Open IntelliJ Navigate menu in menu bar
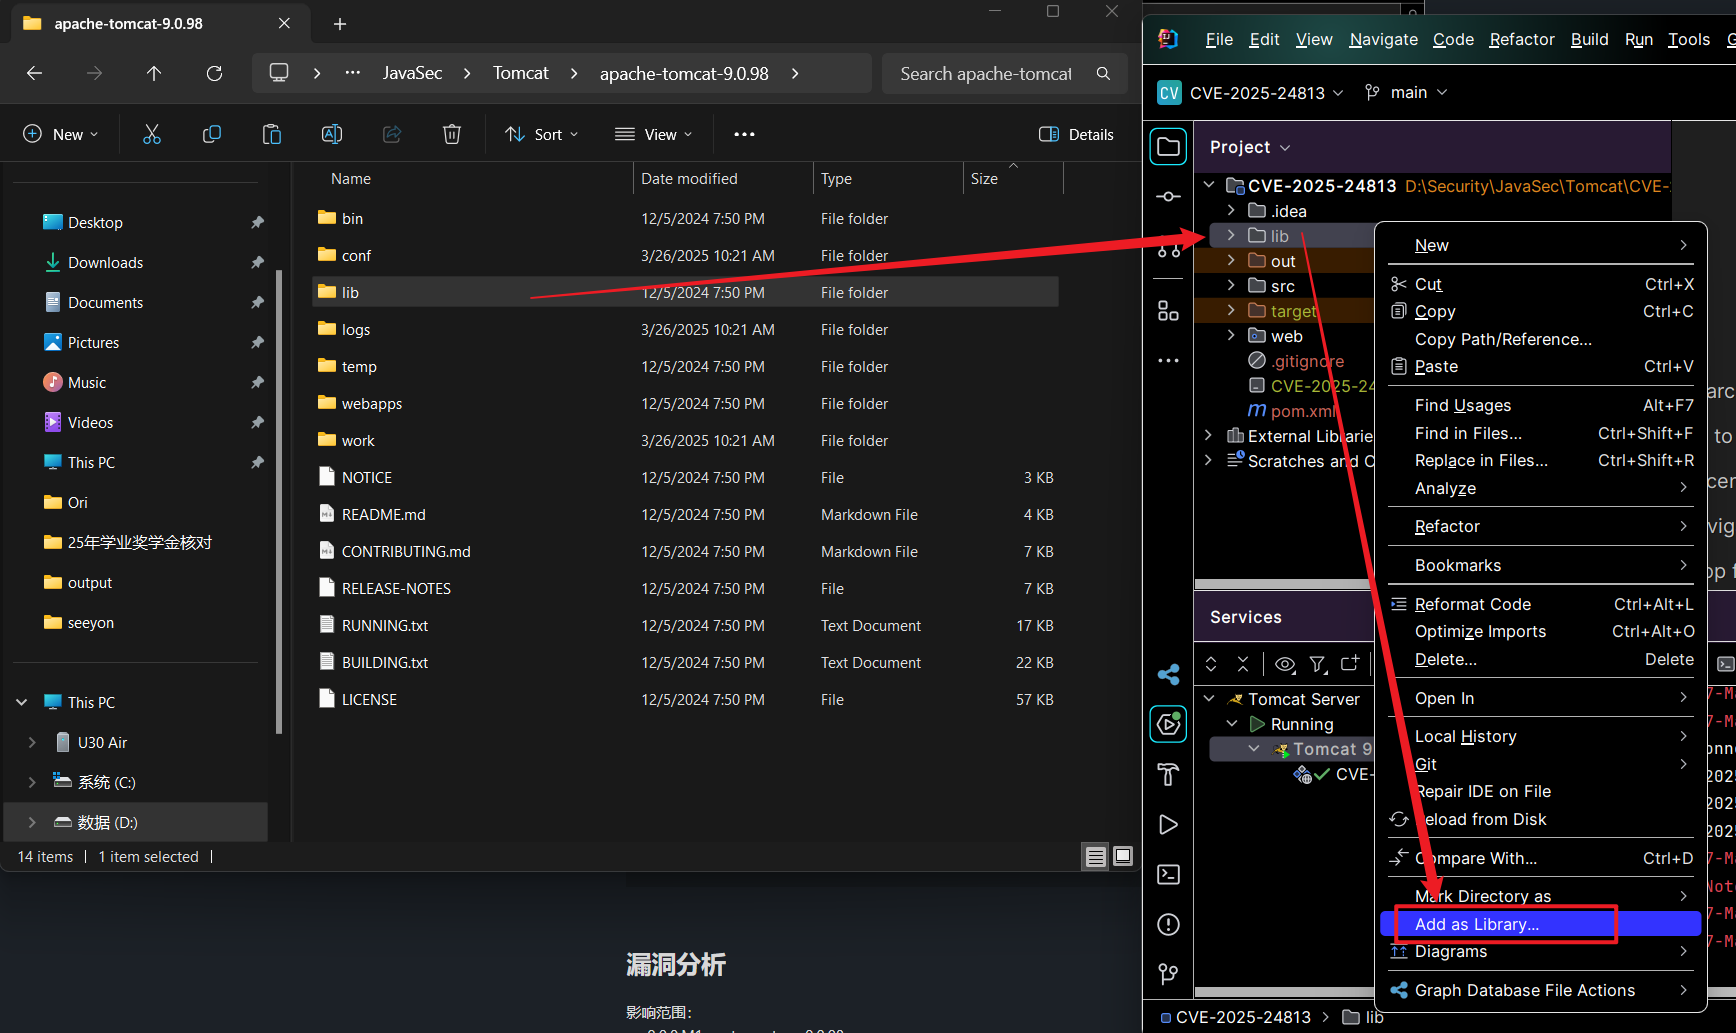 [x=1383, y=39]
